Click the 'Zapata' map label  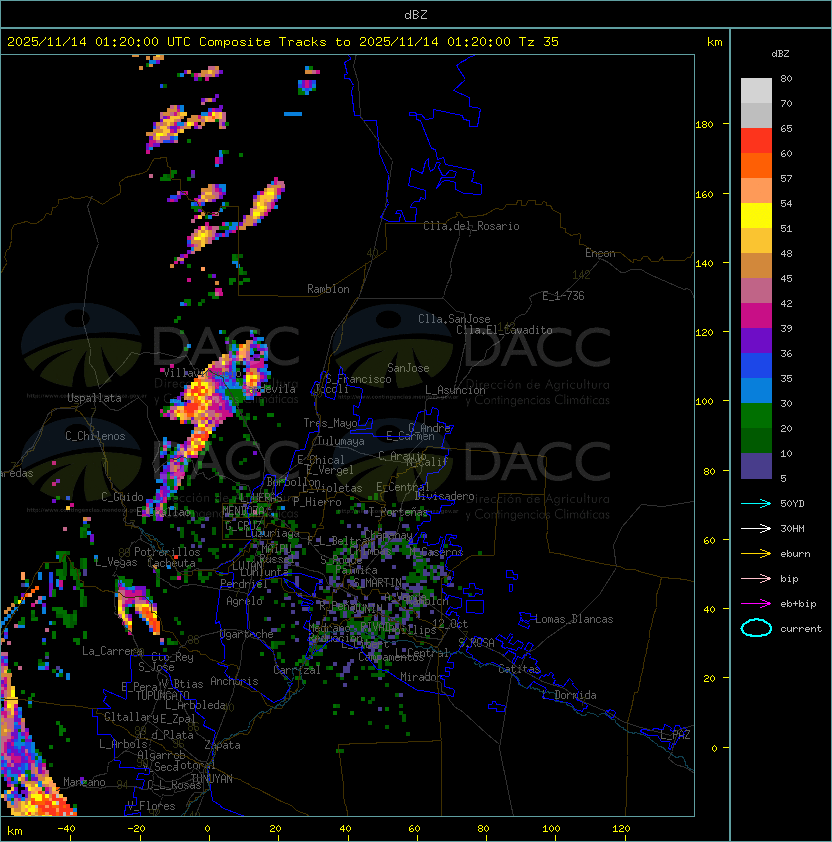(222, 745)
